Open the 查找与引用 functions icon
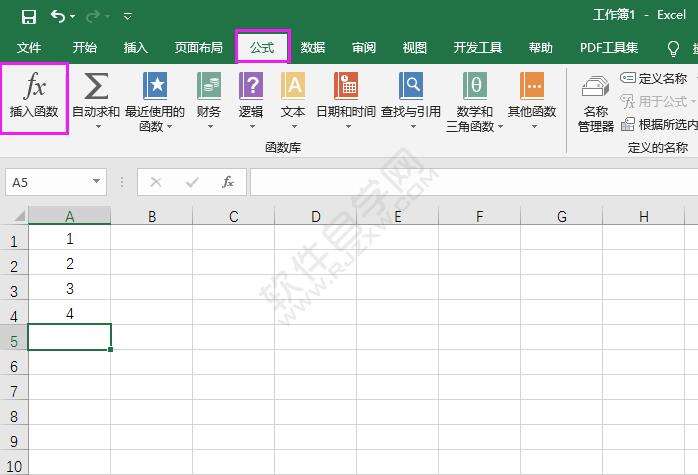 [x=411, y=86]
